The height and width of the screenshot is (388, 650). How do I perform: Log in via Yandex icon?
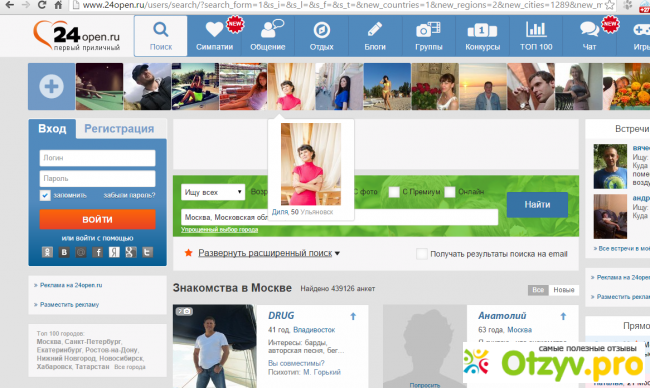(x=114, y=252)
